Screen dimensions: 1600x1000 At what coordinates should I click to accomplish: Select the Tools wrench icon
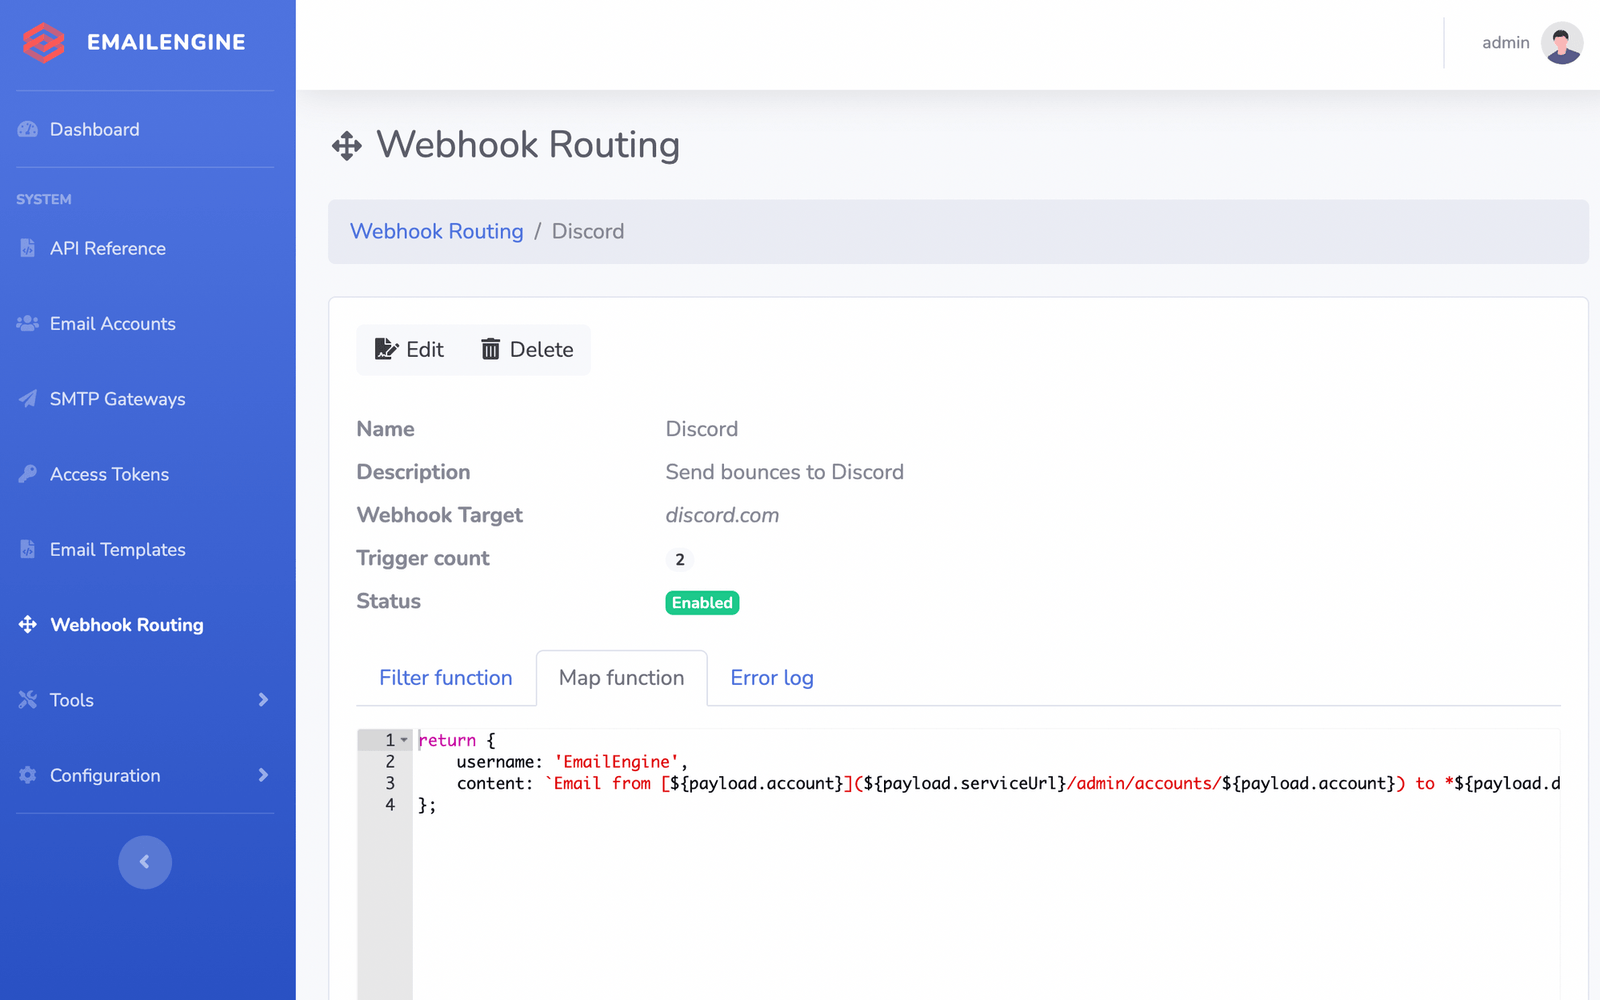[28, 699]
